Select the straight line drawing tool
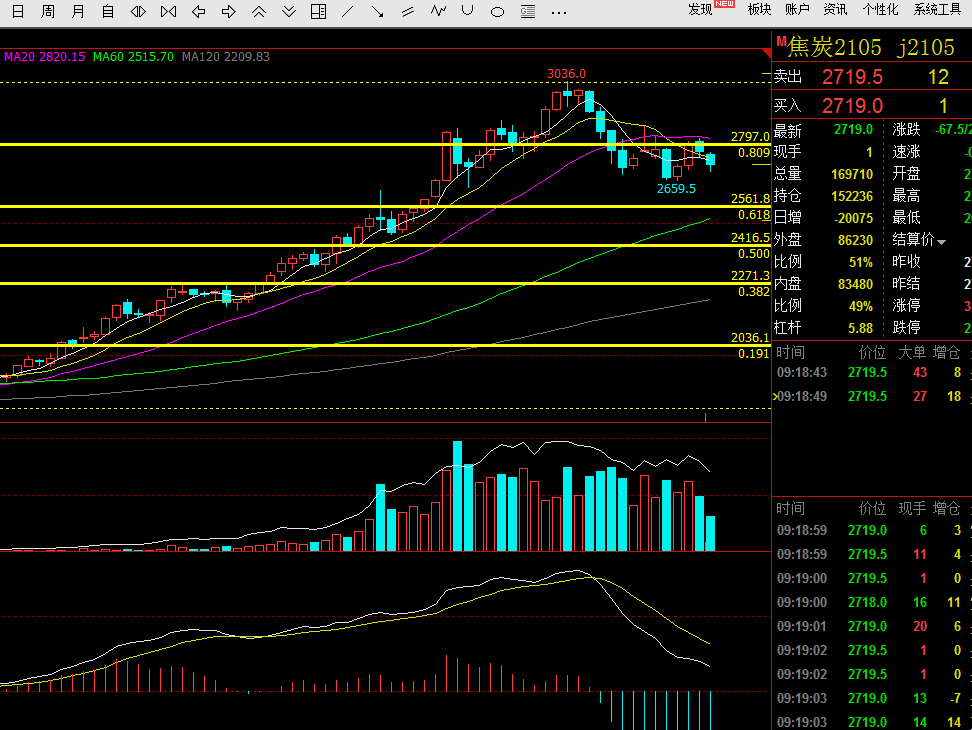The height and width of the screenshot is (730, 972). (348, 11)
